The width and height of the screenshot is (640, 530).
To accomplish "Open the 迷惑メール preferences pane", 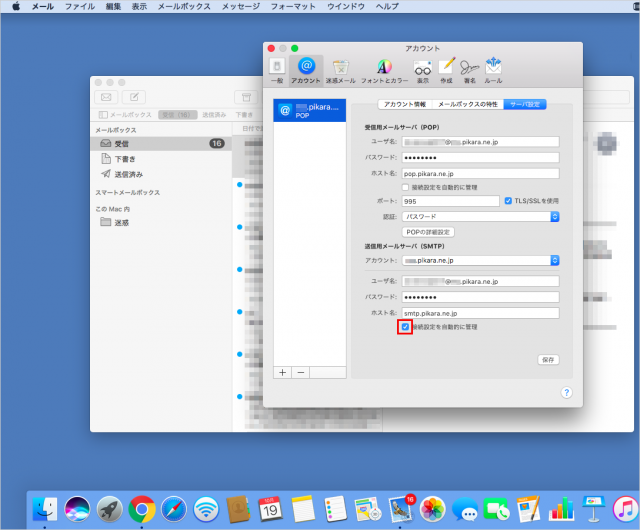I will 340,71.
